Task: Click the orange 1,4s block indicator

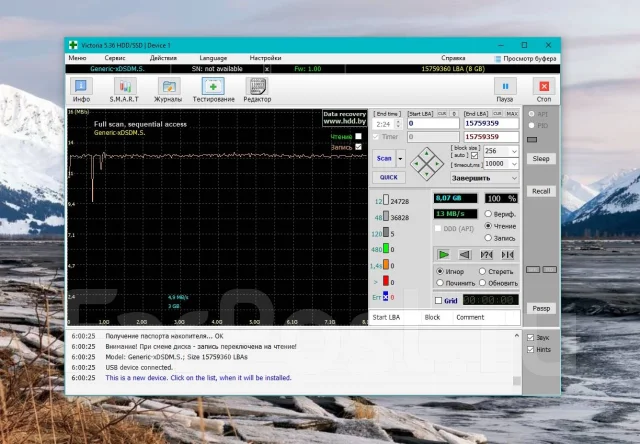Action: pos(386,265)
